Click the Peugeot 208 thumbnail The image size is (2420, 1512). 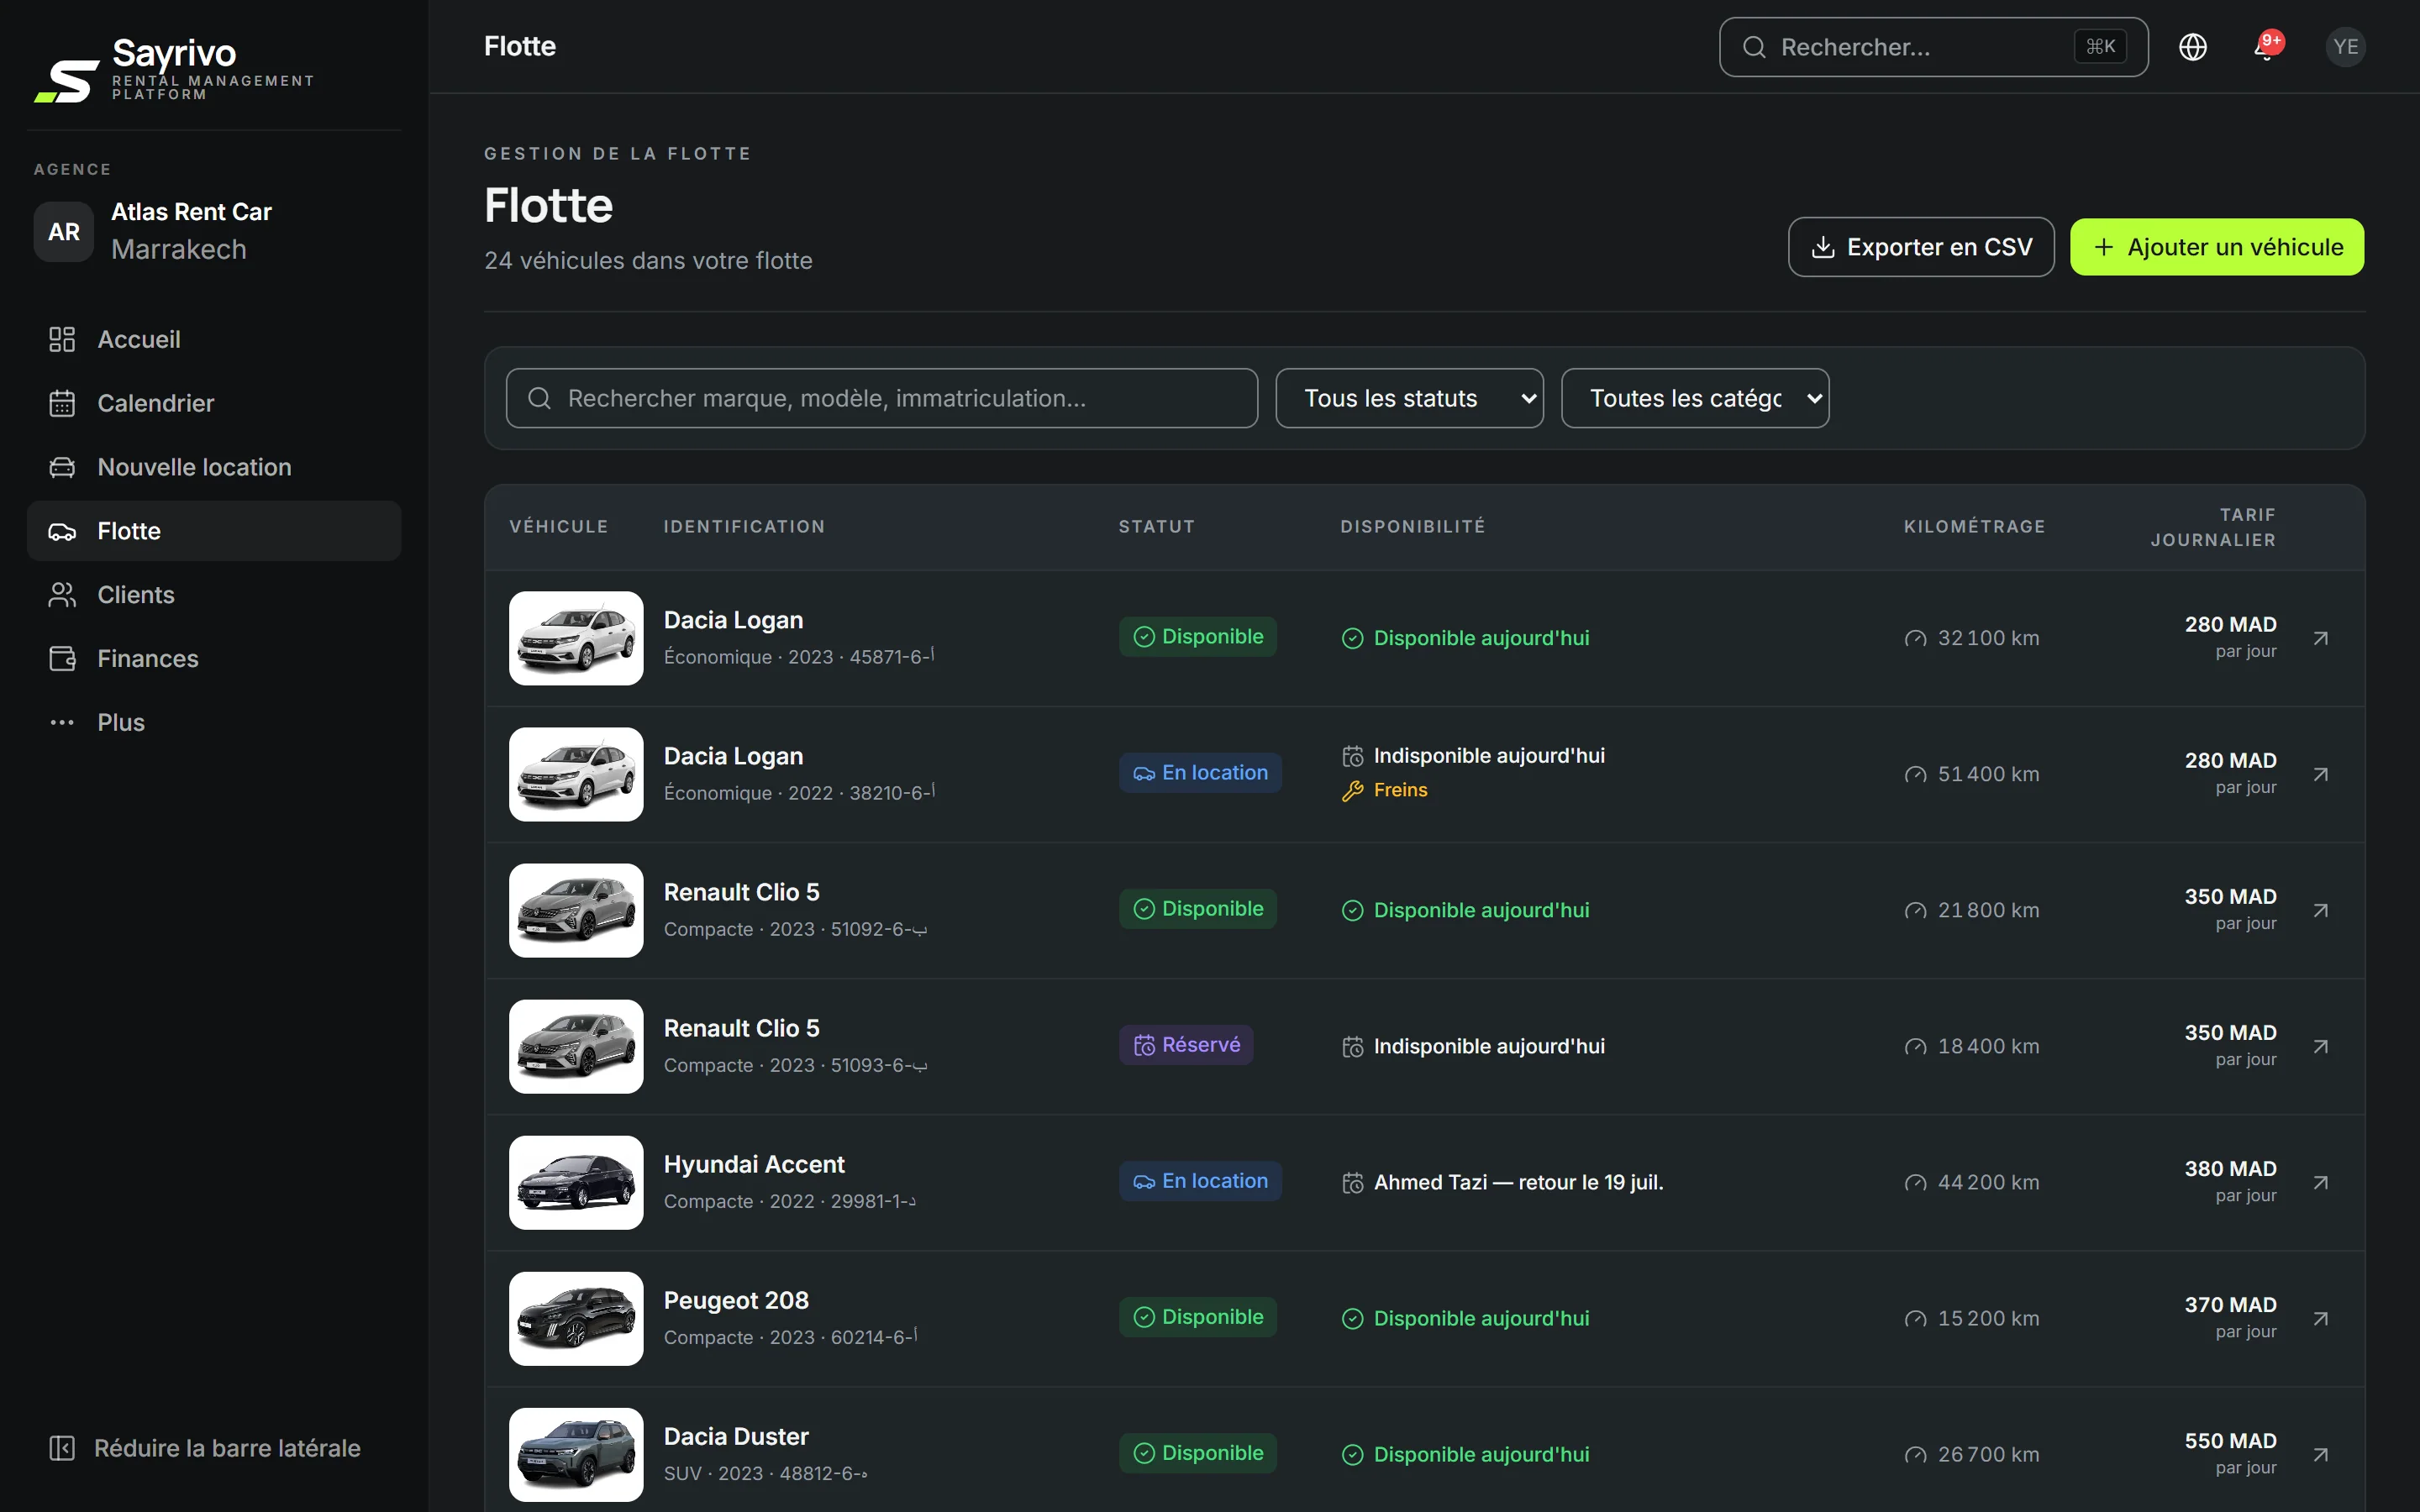coord(576,1318)
